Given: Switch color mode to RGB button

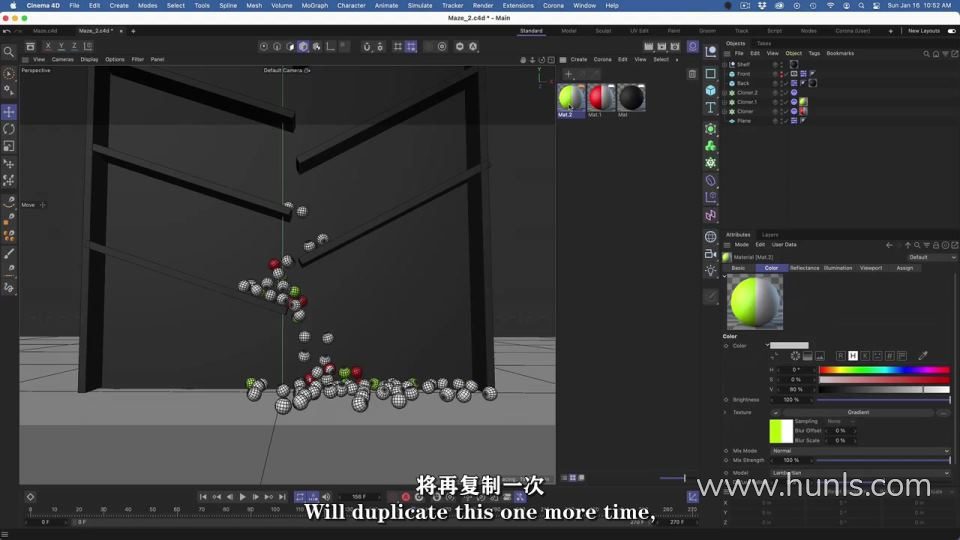Looking at the screenshot, I should [x=841, y=356].
